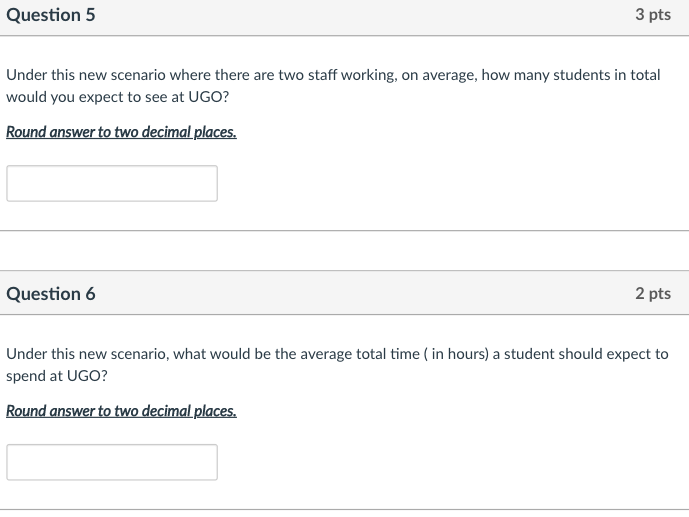Click Question 6's underlined rounding instruction
Screen dimensions: 689x517
tap(121, 411)
